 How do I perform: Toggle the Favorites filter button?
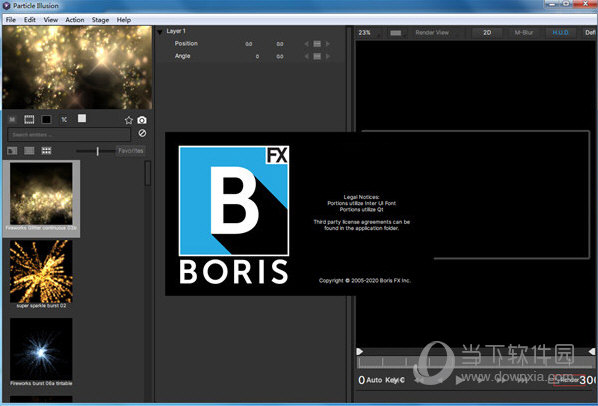click(x=130, y=151)
